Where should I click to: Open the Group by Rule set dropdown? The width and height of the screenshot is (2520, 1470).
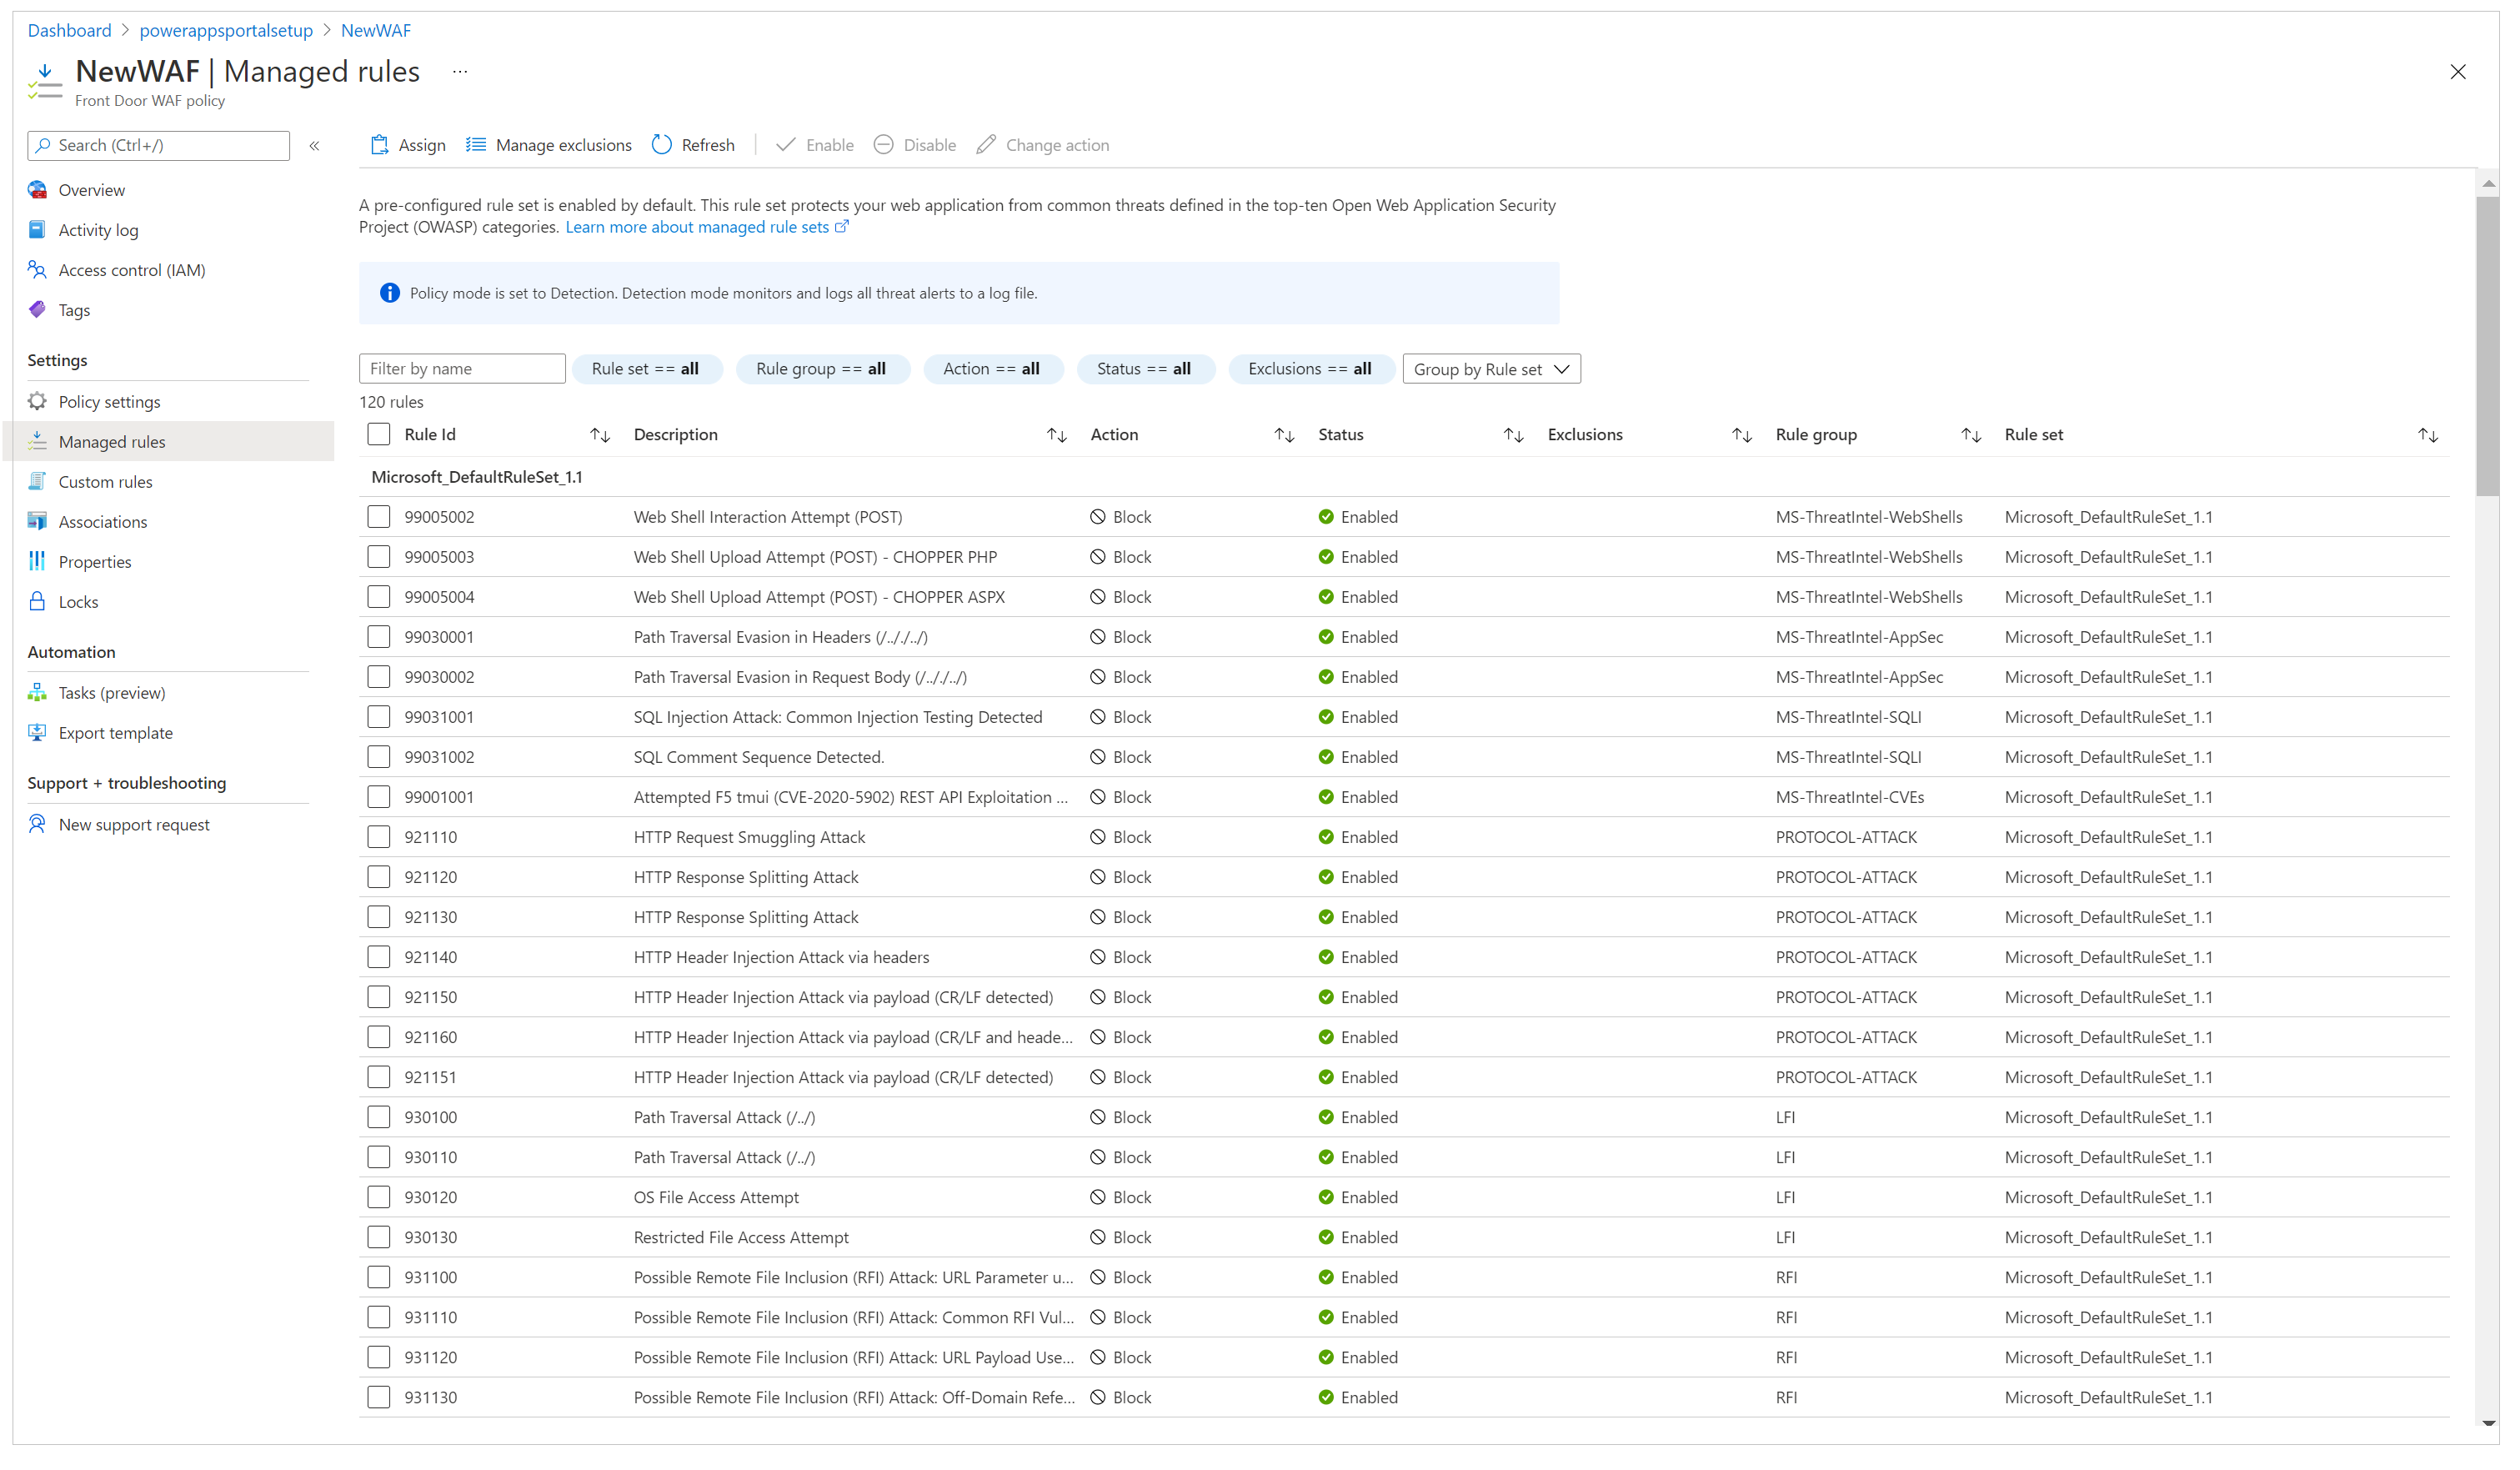click(x=1491, y=369)
